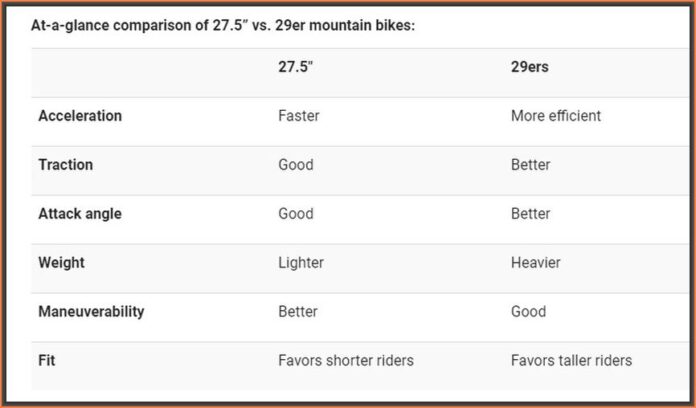Click the table title about 27.5" vs. 29er bikes
The height and width of the screenshot is (408, 696).
coord(222,24)
